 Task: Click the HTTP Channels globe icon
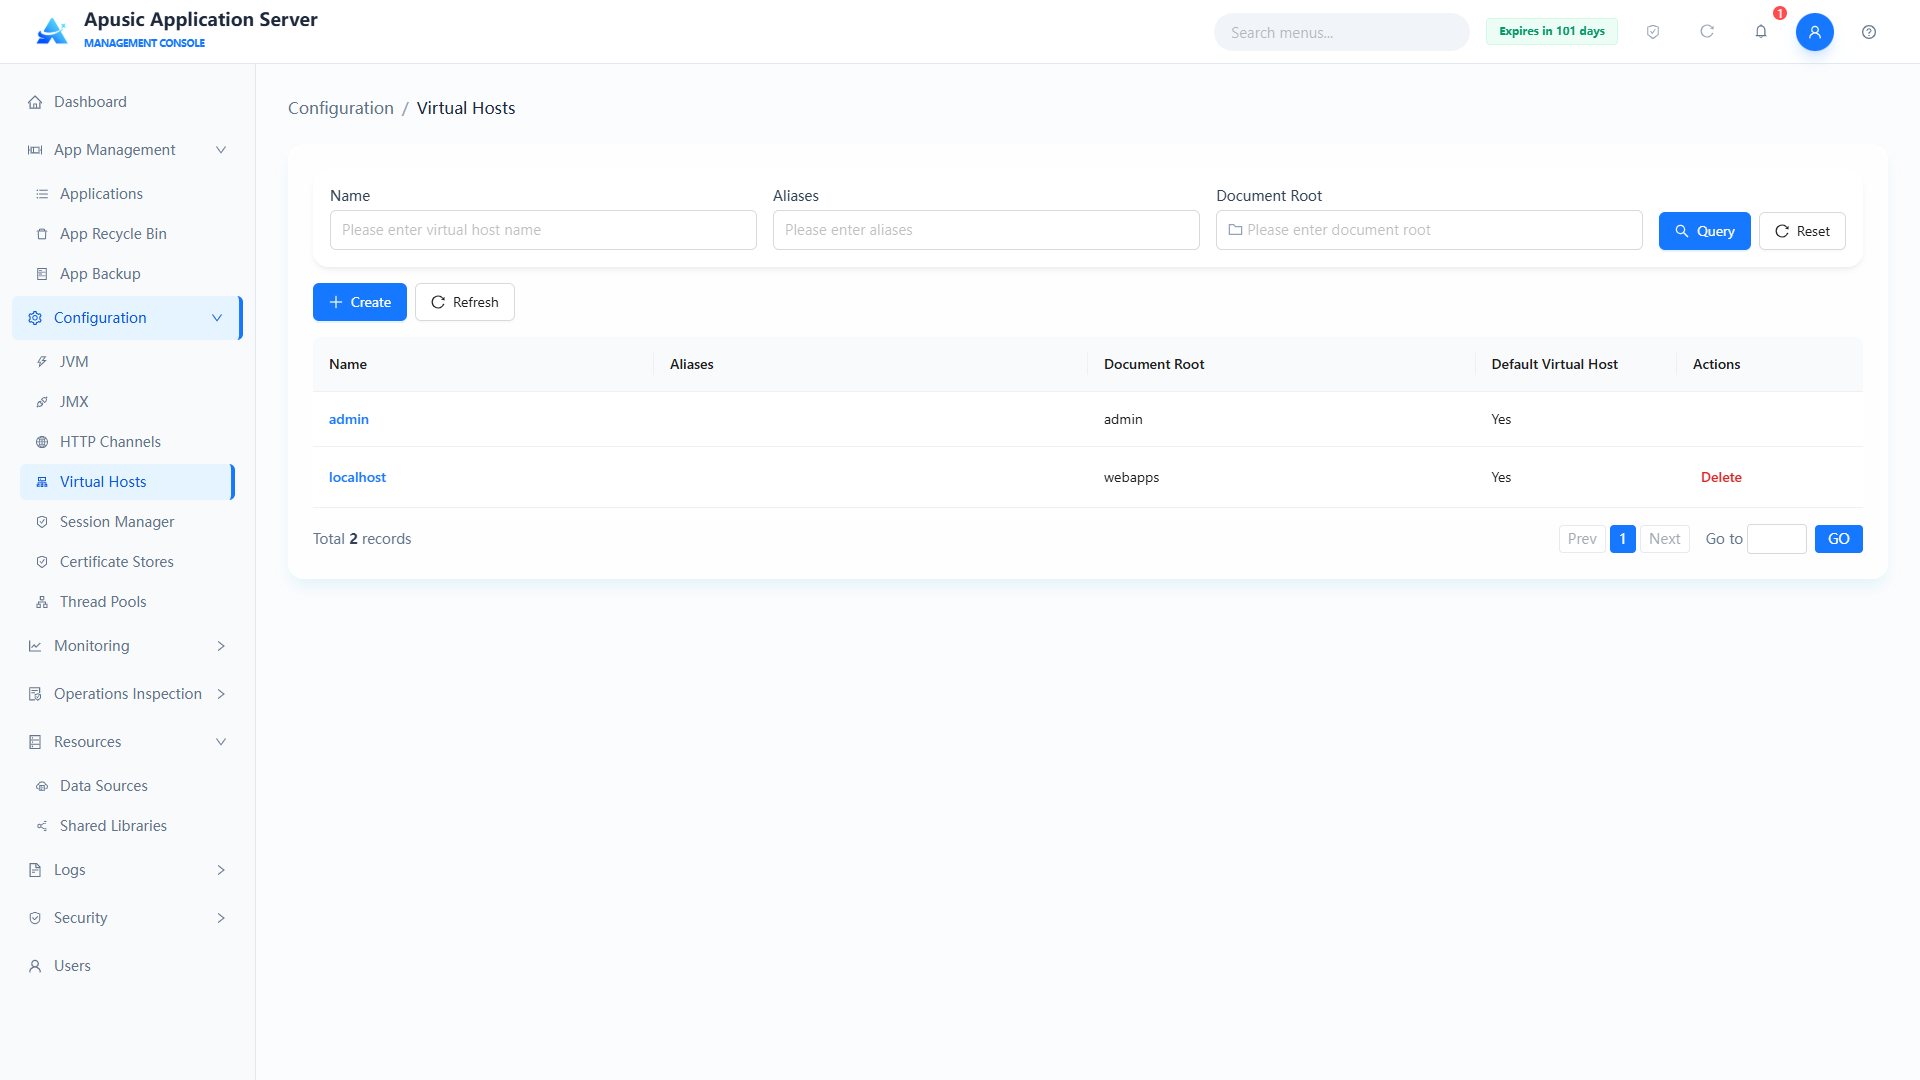point(42,442)
